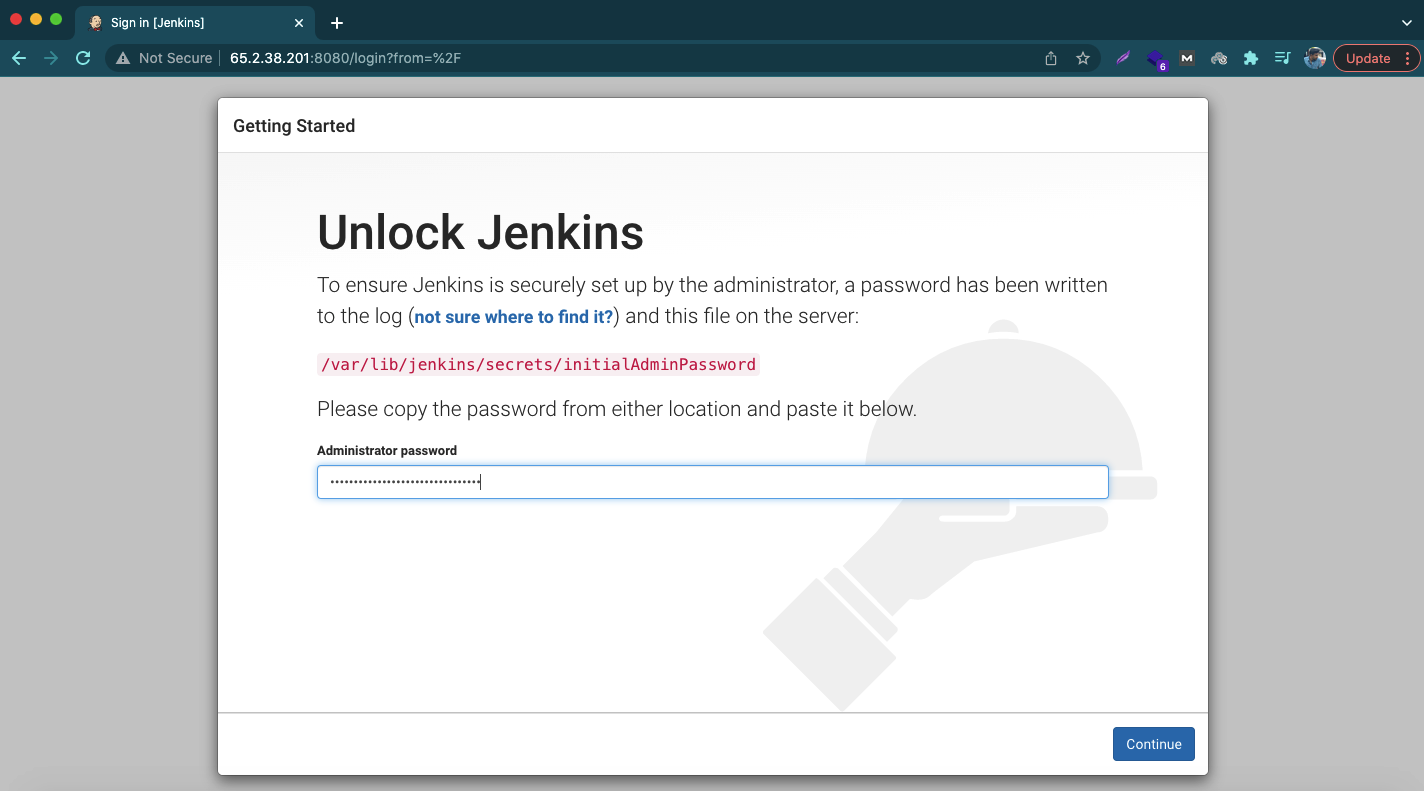Click the Not Secure label text

[x=176, y=58]
